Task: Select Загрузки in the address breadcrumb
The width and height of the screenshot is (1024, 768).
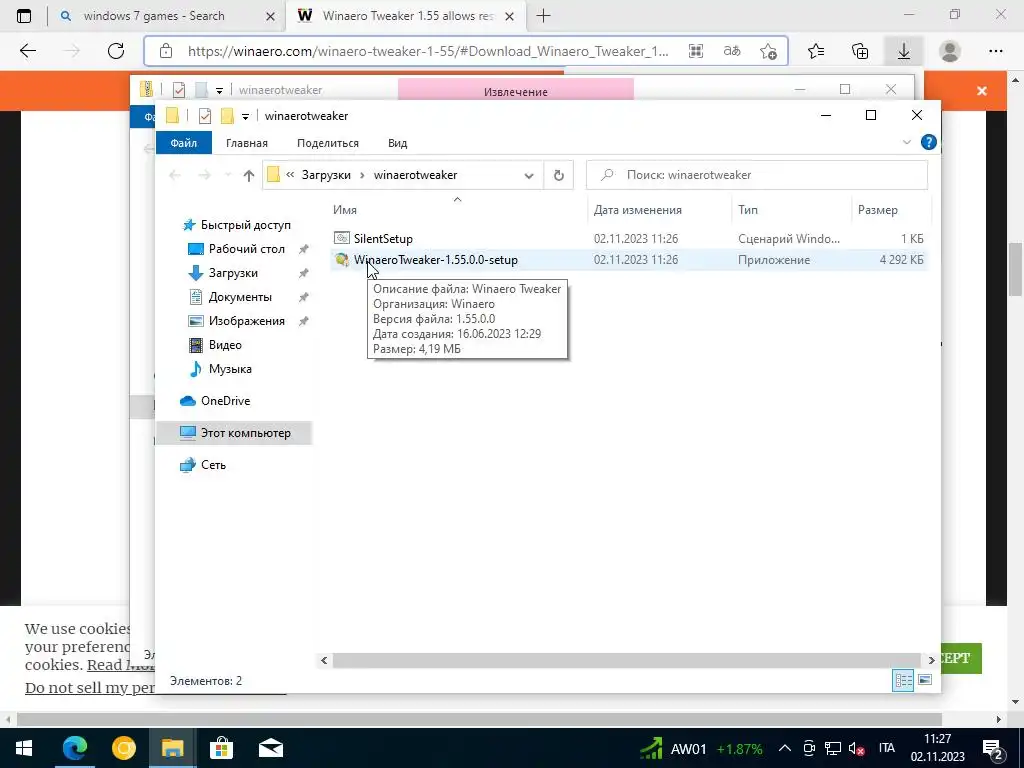Action: (326, 175)
